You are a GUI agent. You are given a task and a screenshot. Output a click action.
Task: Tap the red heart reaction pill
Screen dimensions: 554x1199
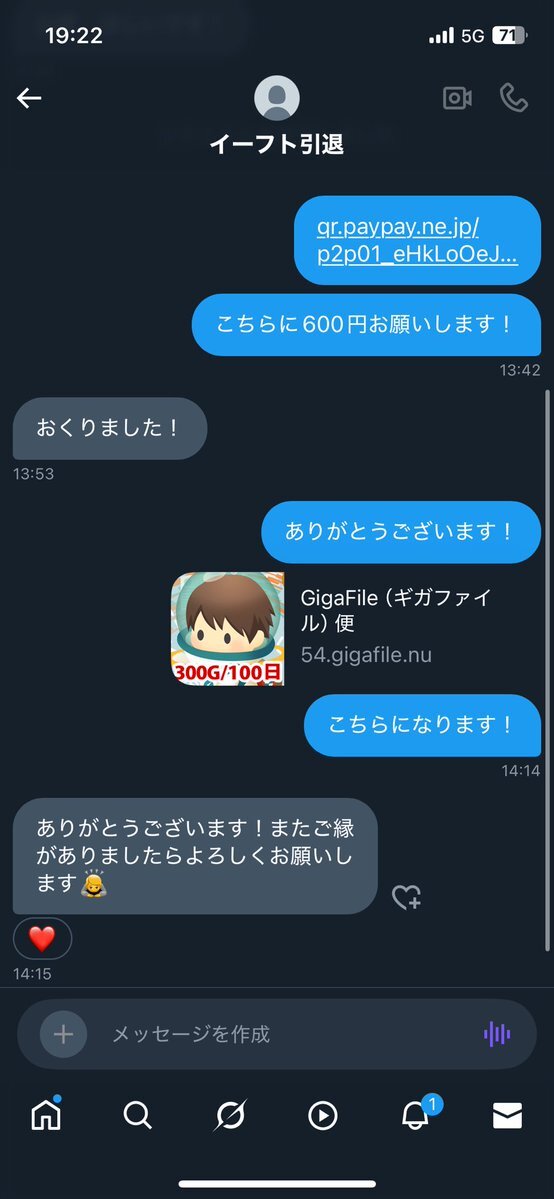[x=42, y=938]
